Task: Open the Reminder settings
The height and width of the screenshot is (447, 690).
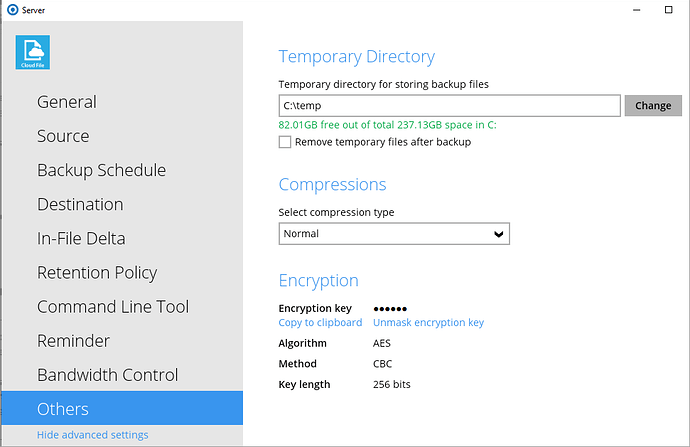Action: pyautogui.click(x=73, y=341)
